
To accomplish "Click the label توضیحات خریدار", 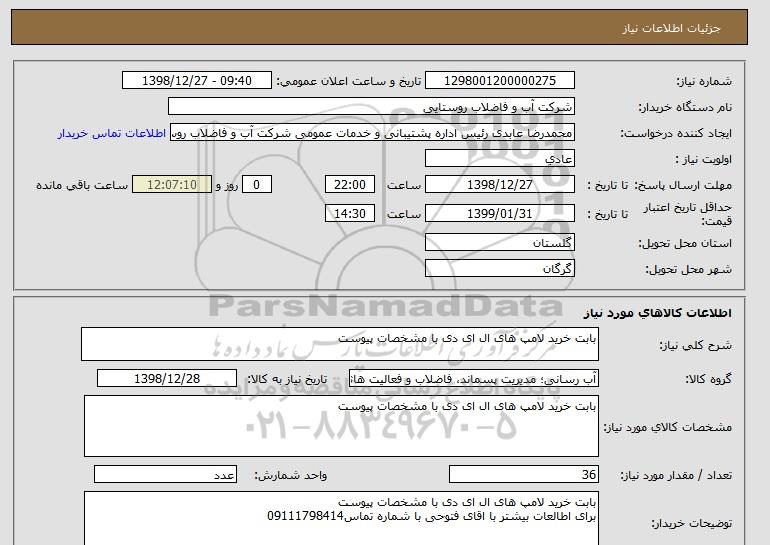I will click(x=691, y=523).
